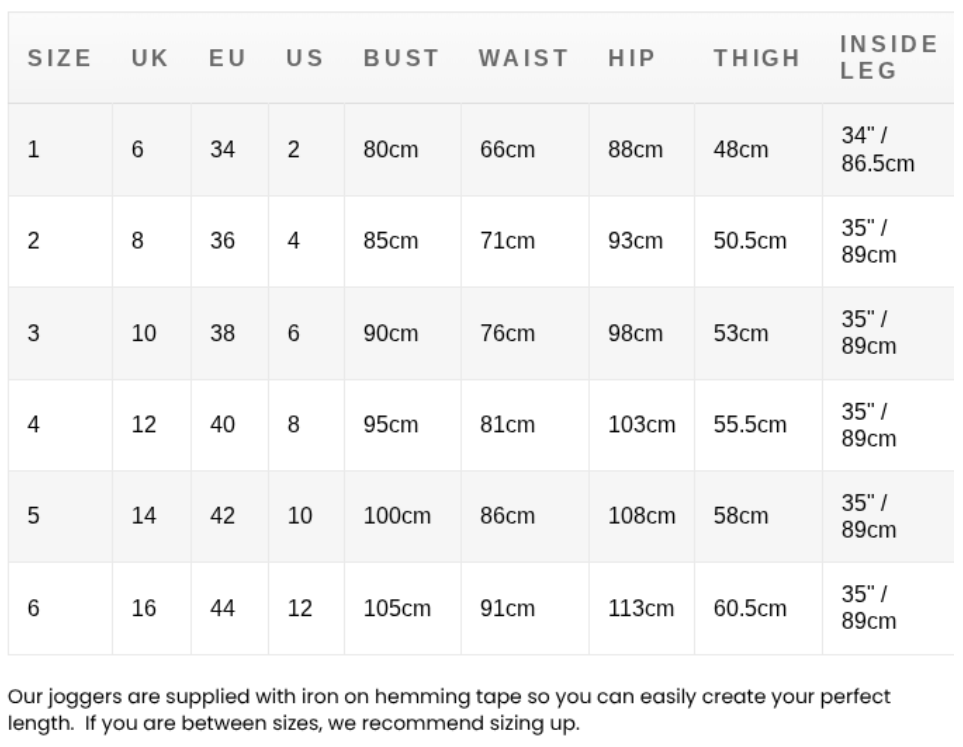
Task: Select the 55.5cm thigh cell
Action: (x=749, y=424)
